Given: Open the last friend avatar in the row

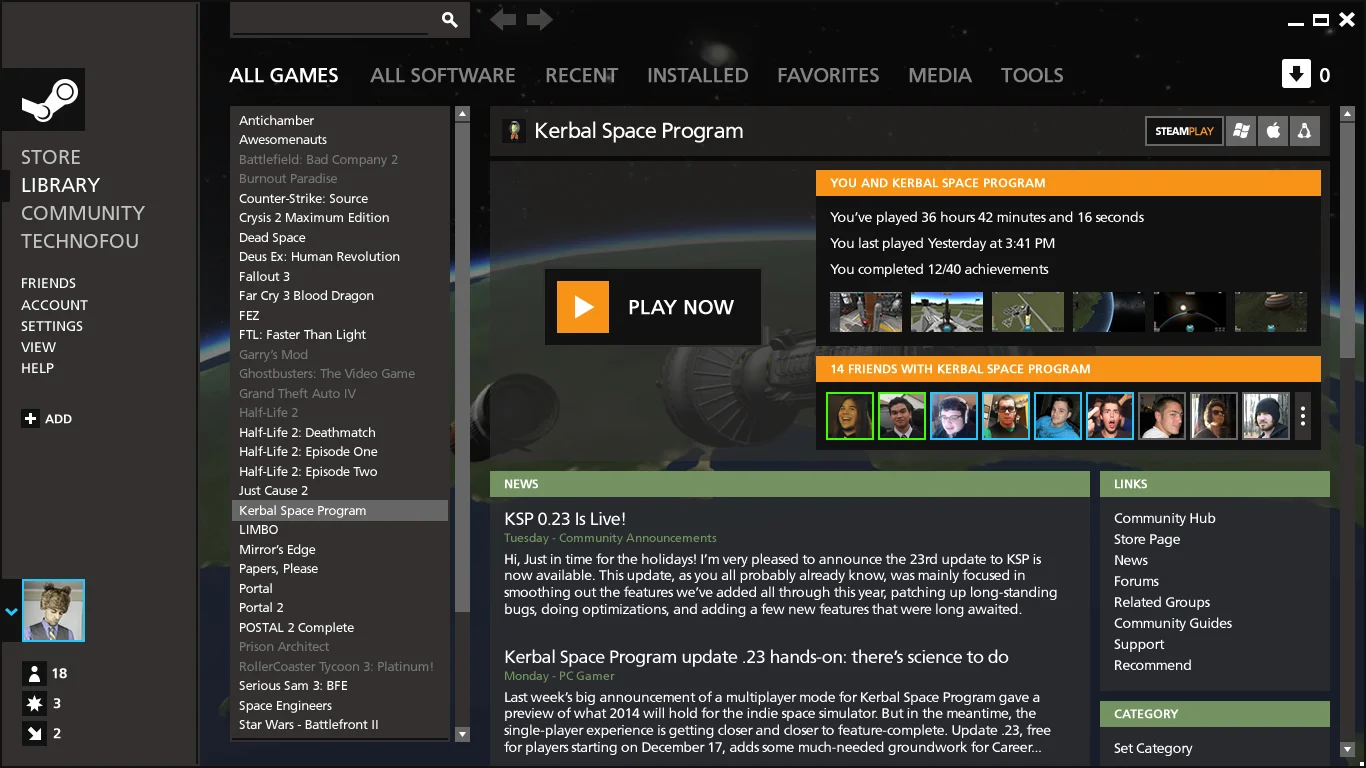Looking at the screenshot, I should 1266,416.
